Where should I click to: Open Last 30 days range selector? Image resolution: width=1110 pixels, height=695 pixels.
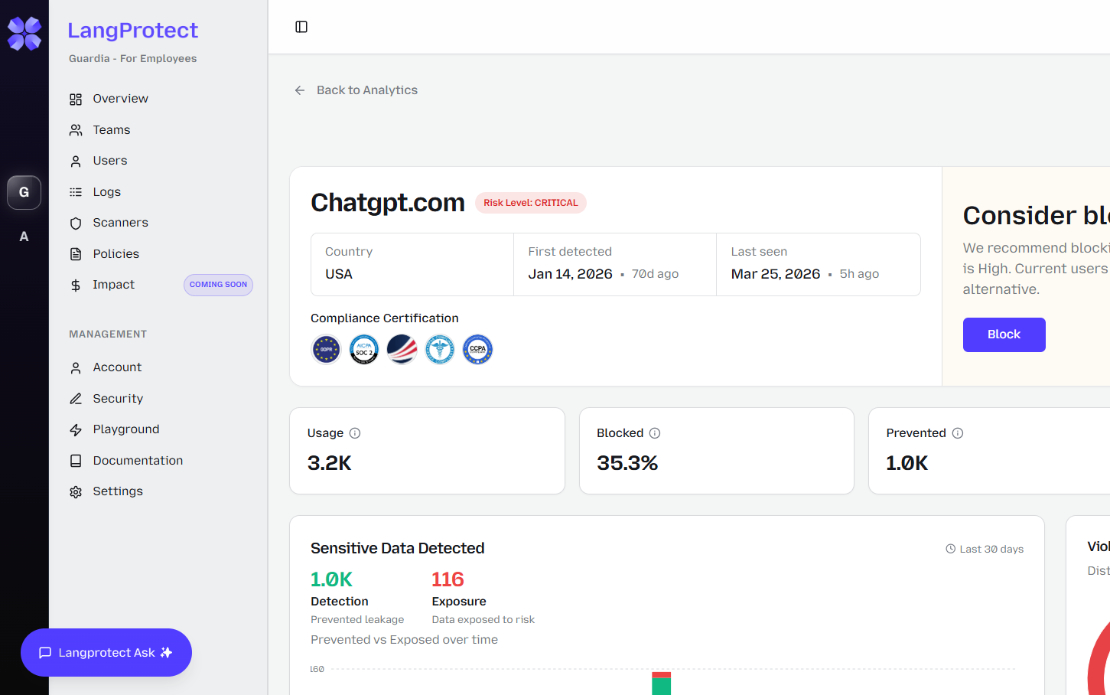(x=985, y=549)
